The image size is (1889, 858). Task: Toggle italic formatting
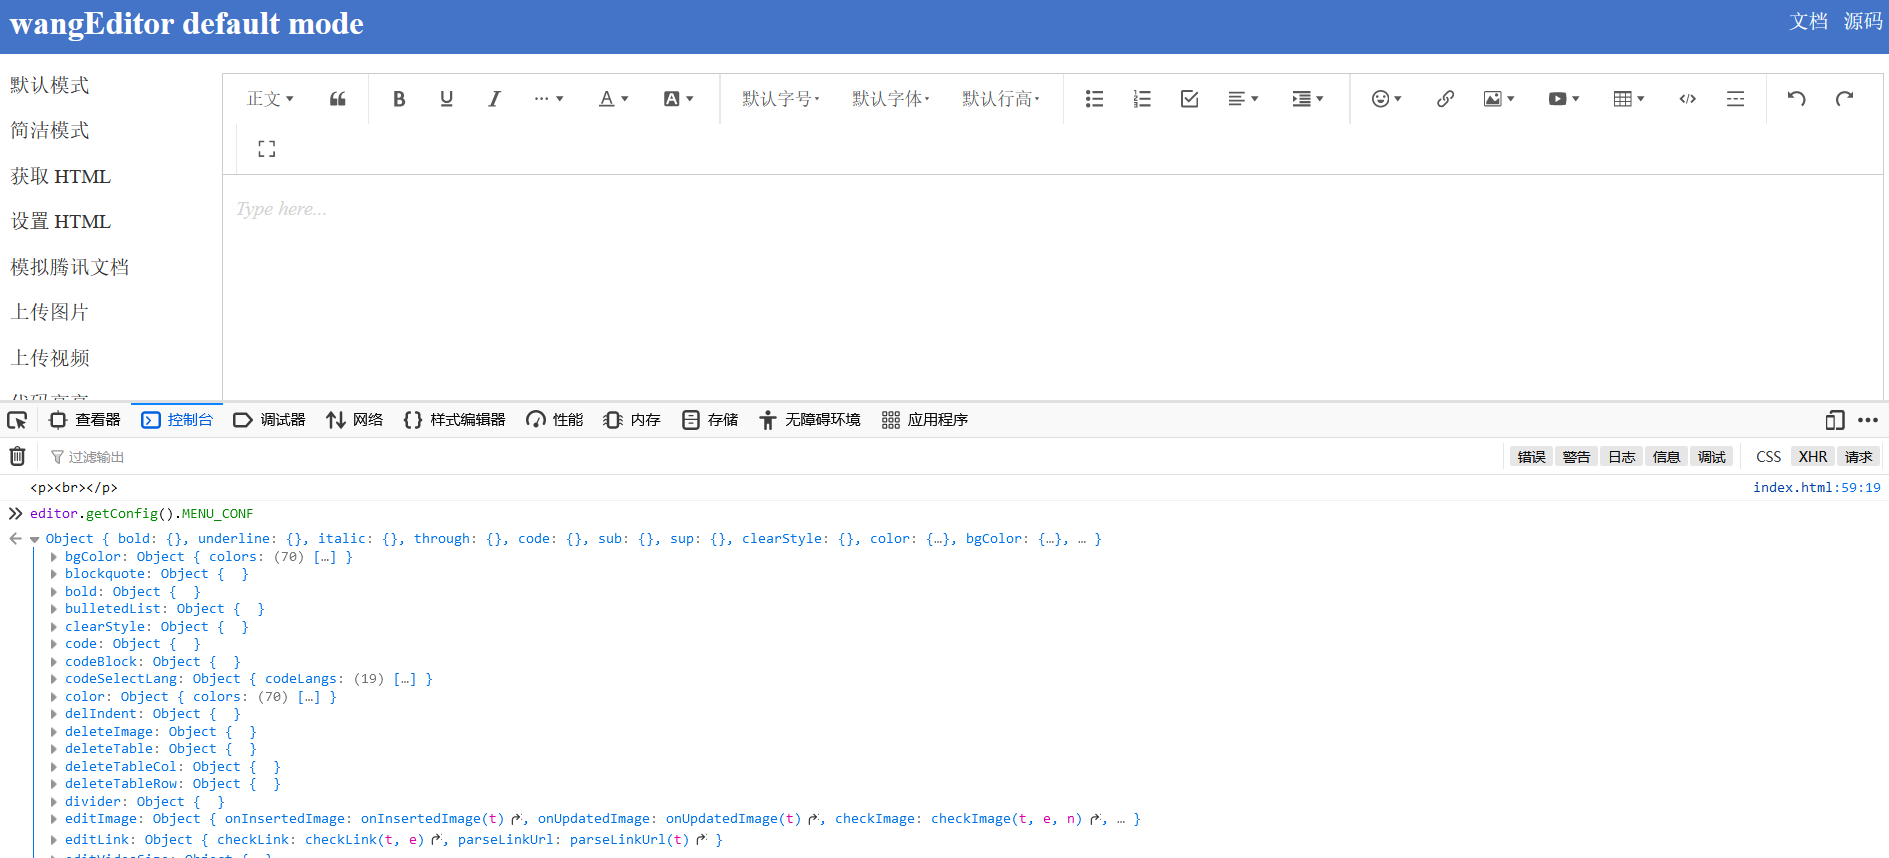click(494, 99)
